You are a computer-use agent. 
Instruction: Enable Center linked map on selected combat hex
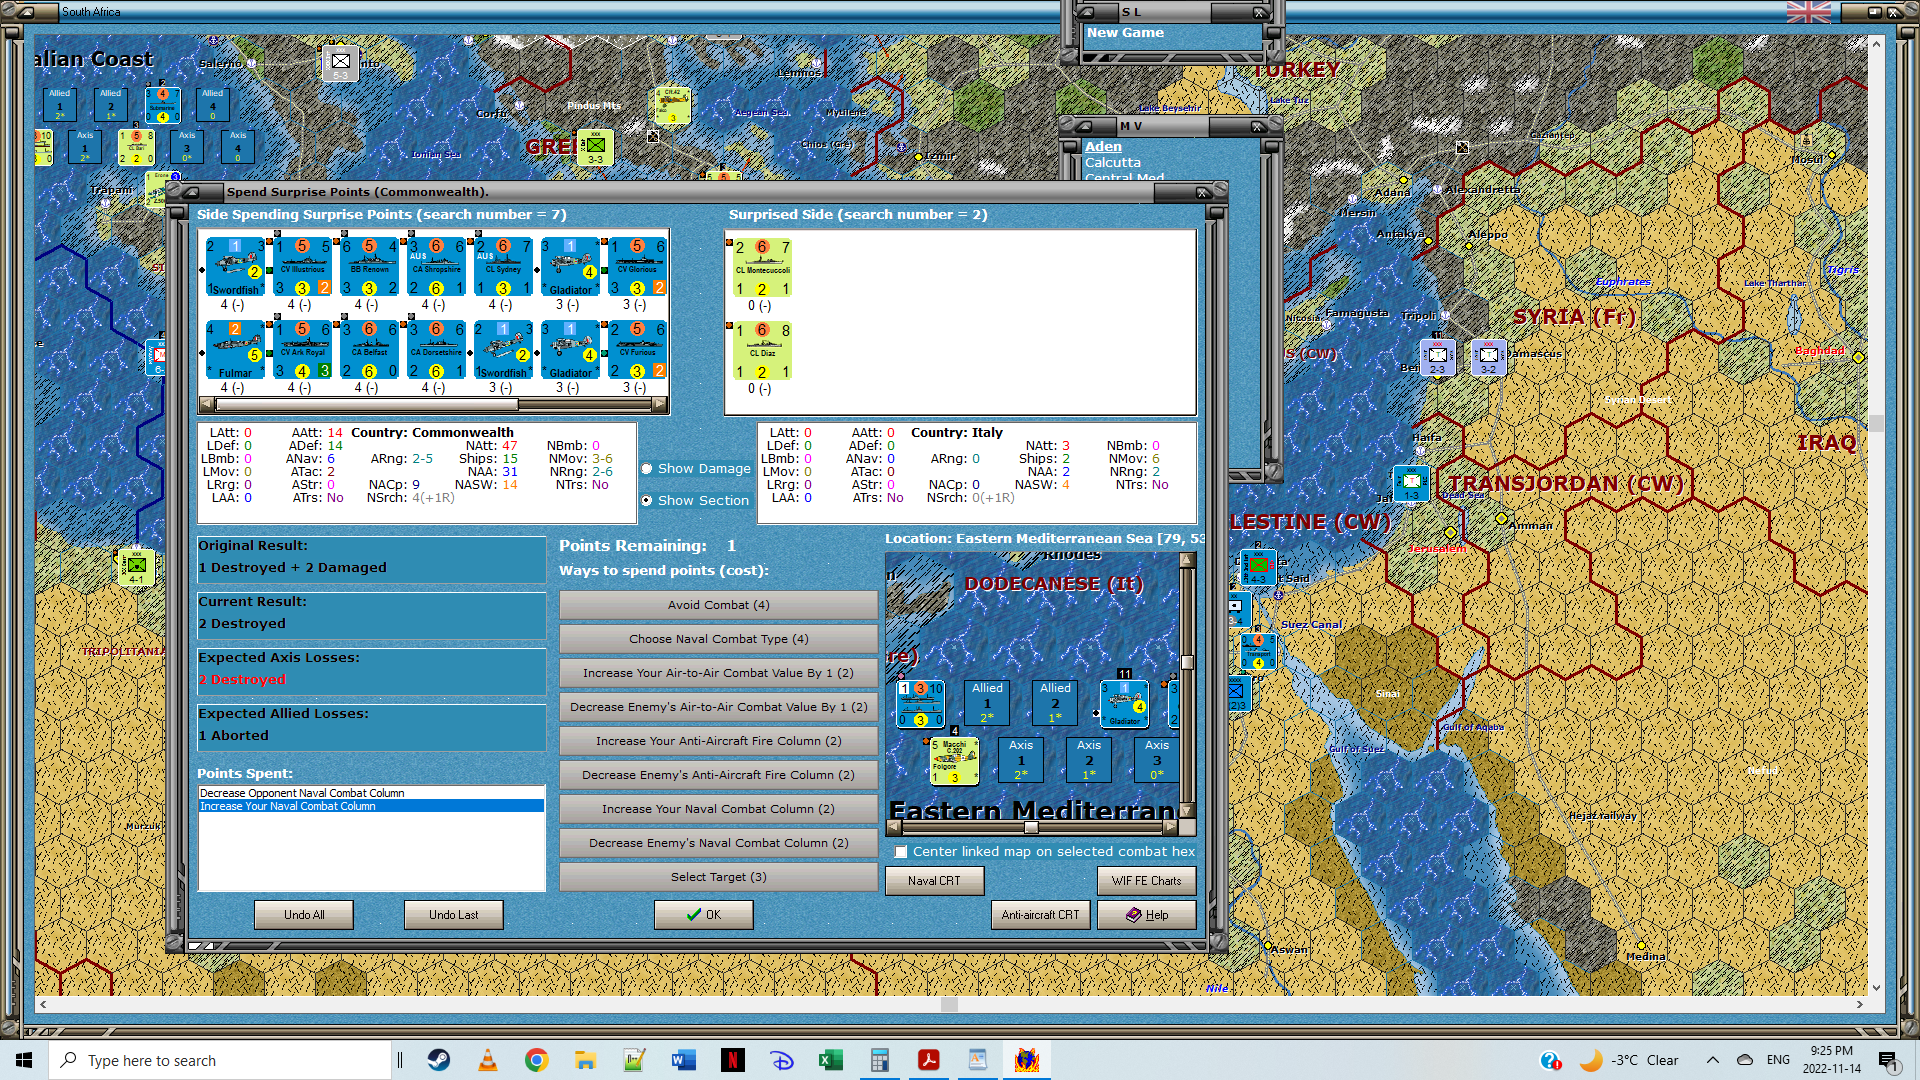[x=901, y=852]
